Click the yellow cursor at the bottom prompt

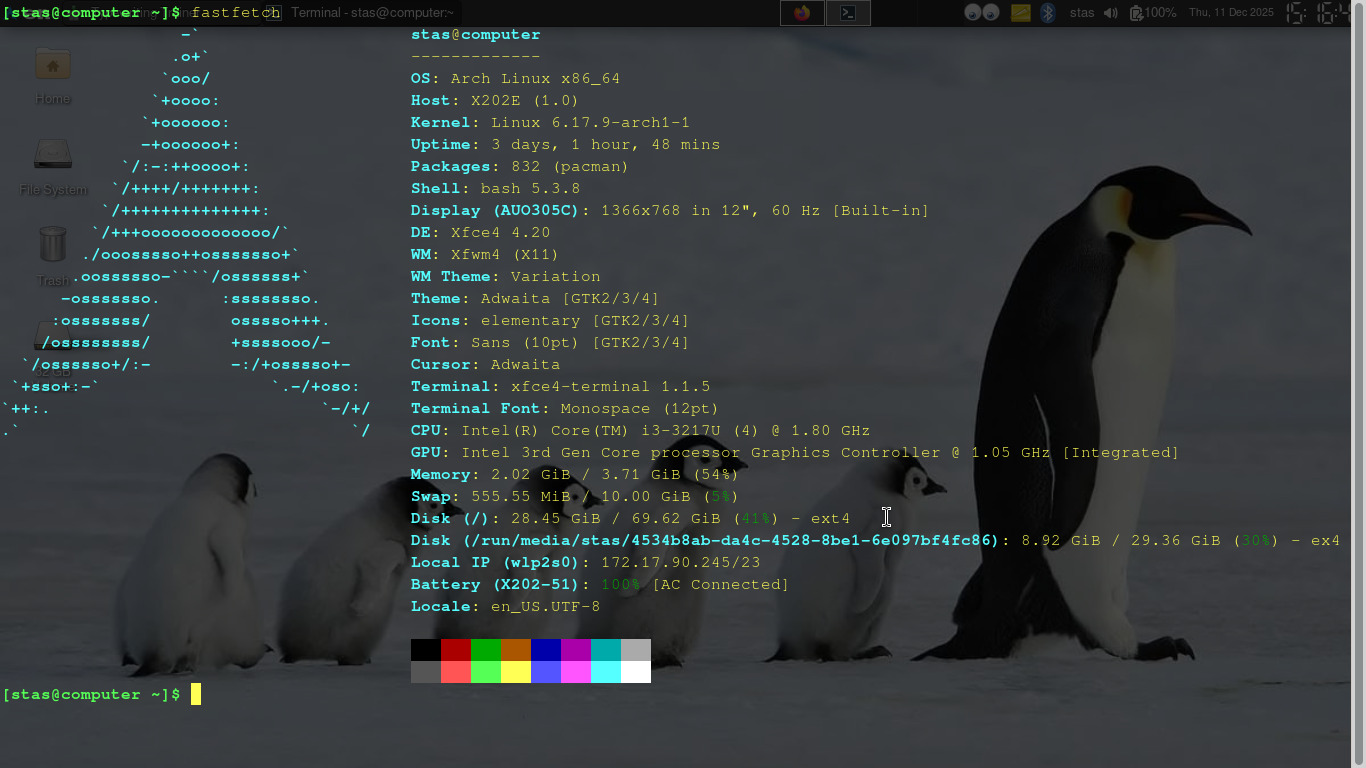[x=196, y=694]
